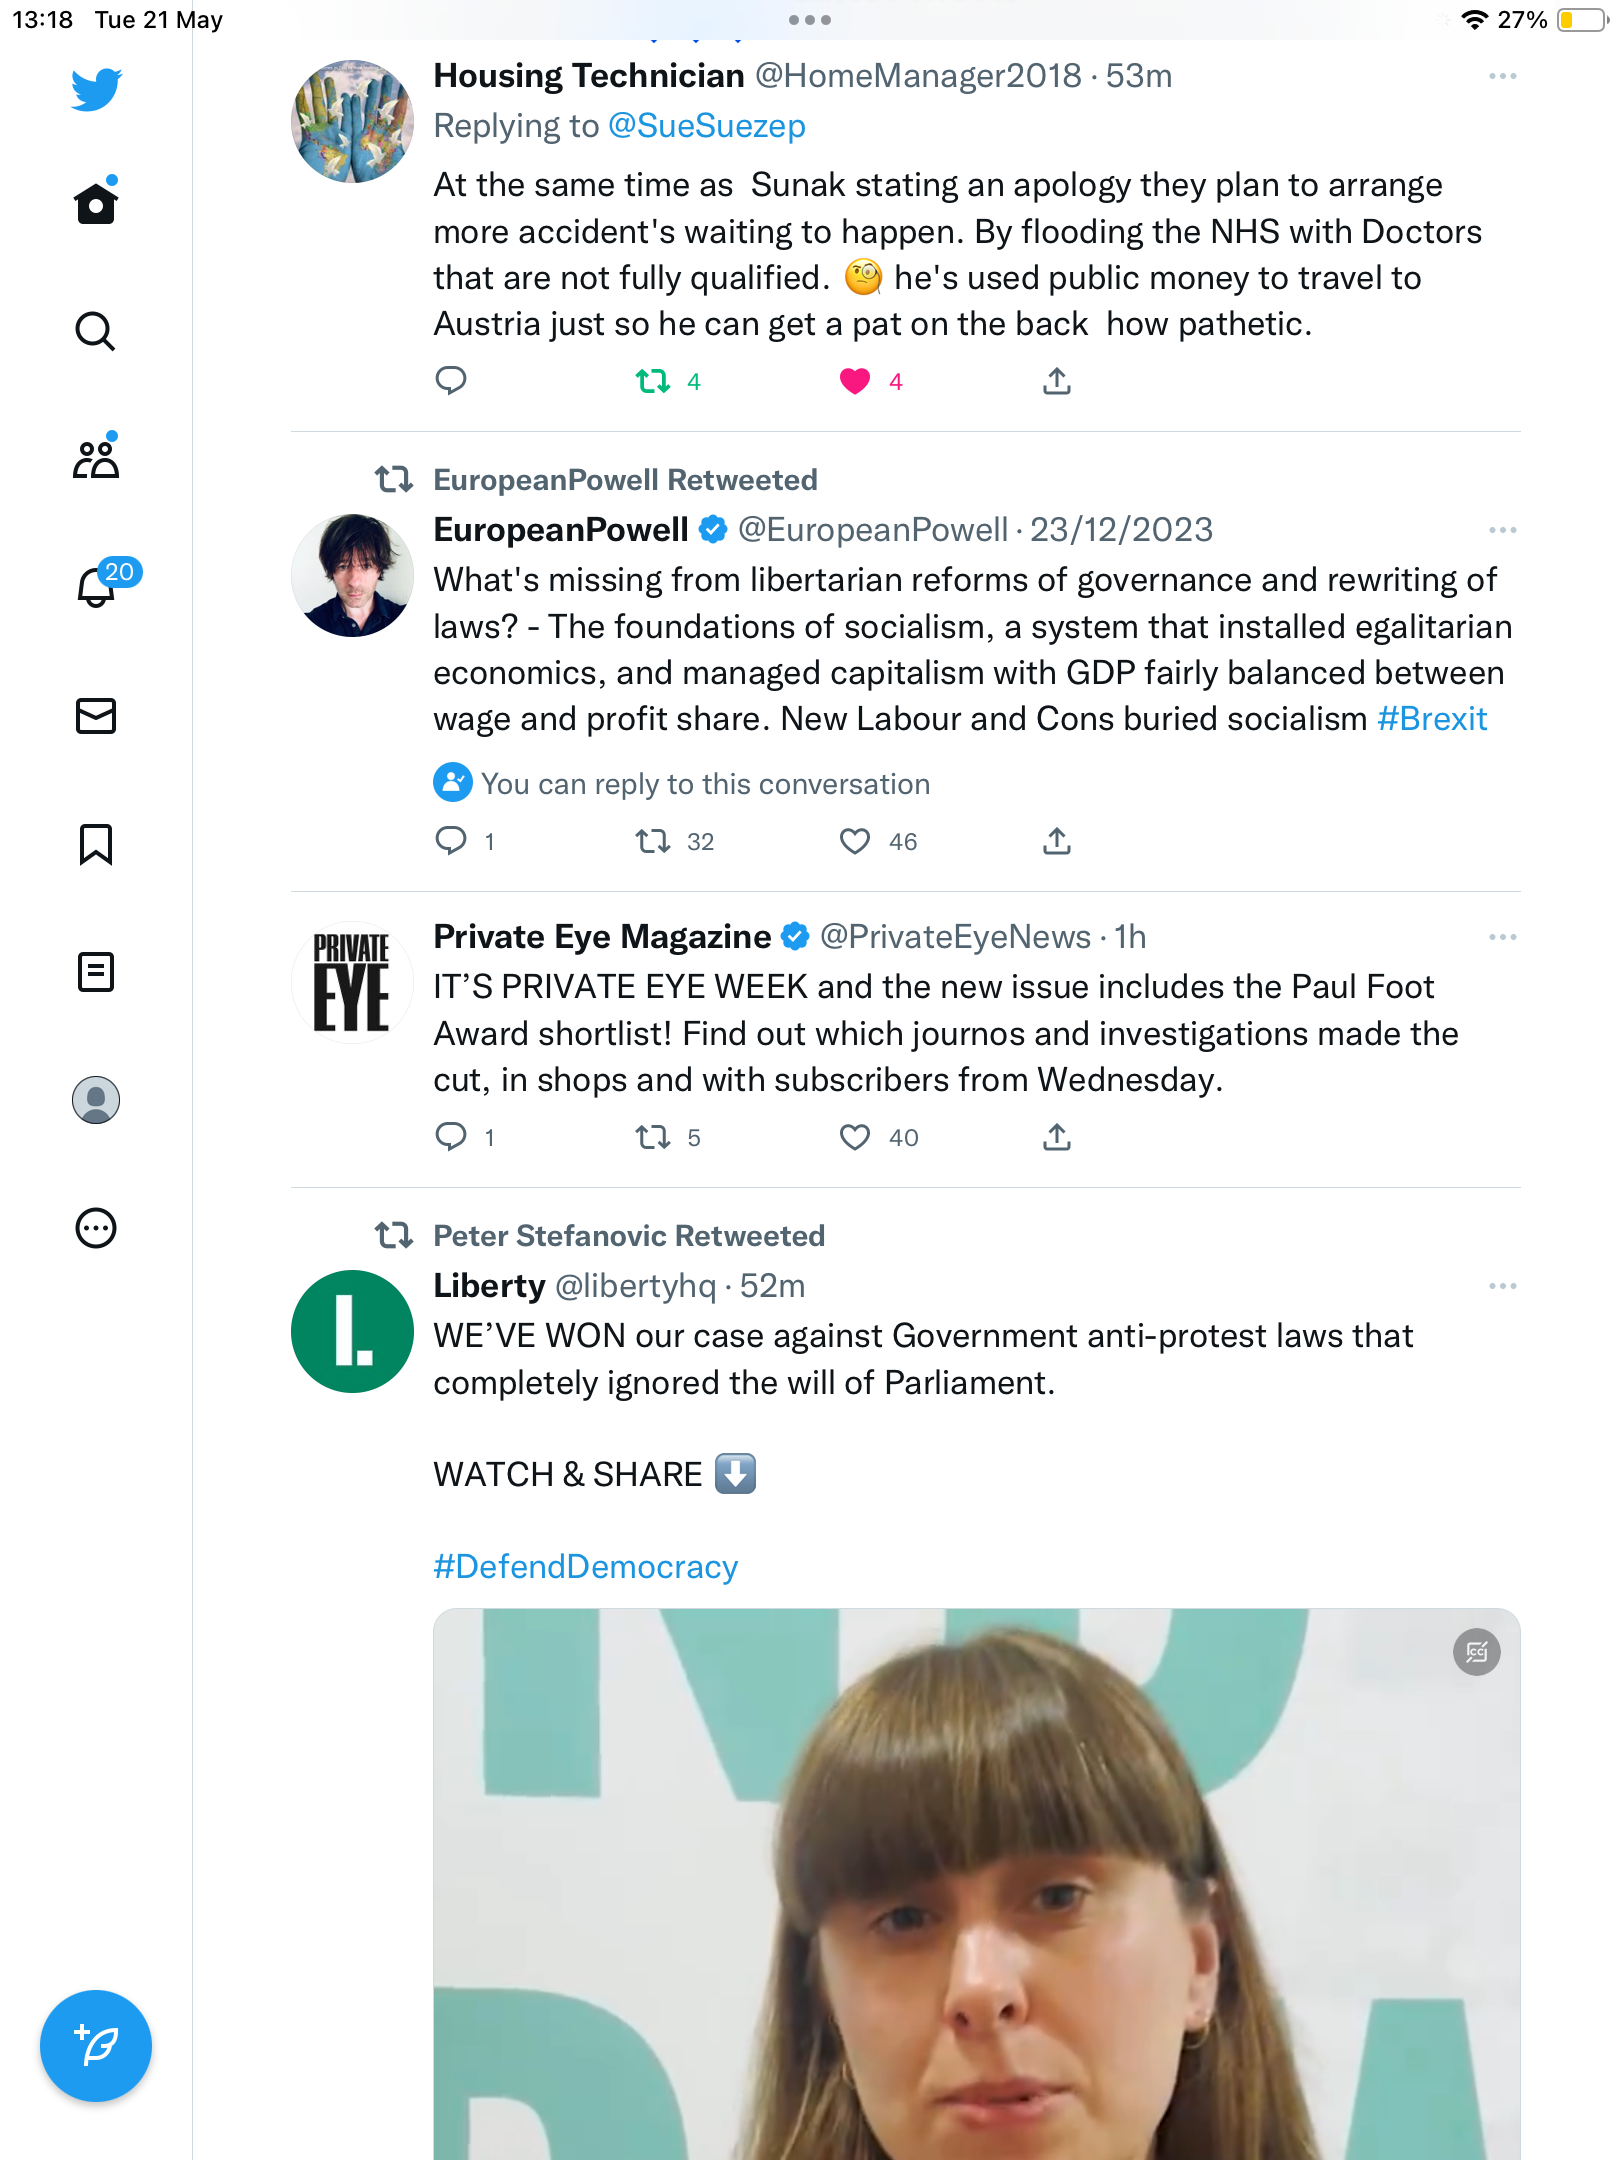
Task: Open the Search magnifier in sidebar
Action: pyautogui.click(x=96, y=331)
